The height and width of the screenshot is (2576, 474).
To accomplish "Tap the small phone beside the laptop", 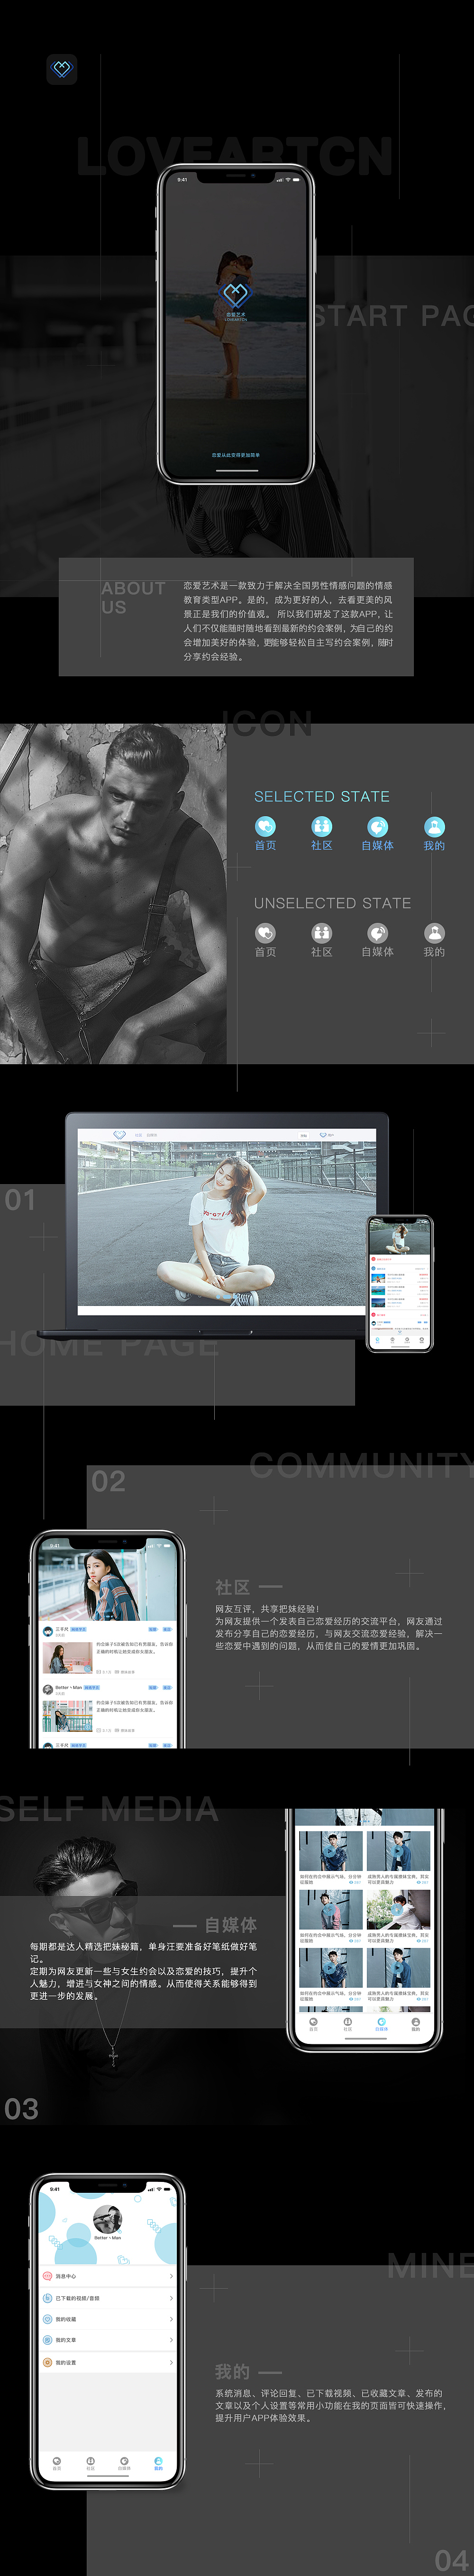I will tap(399, 1284).
